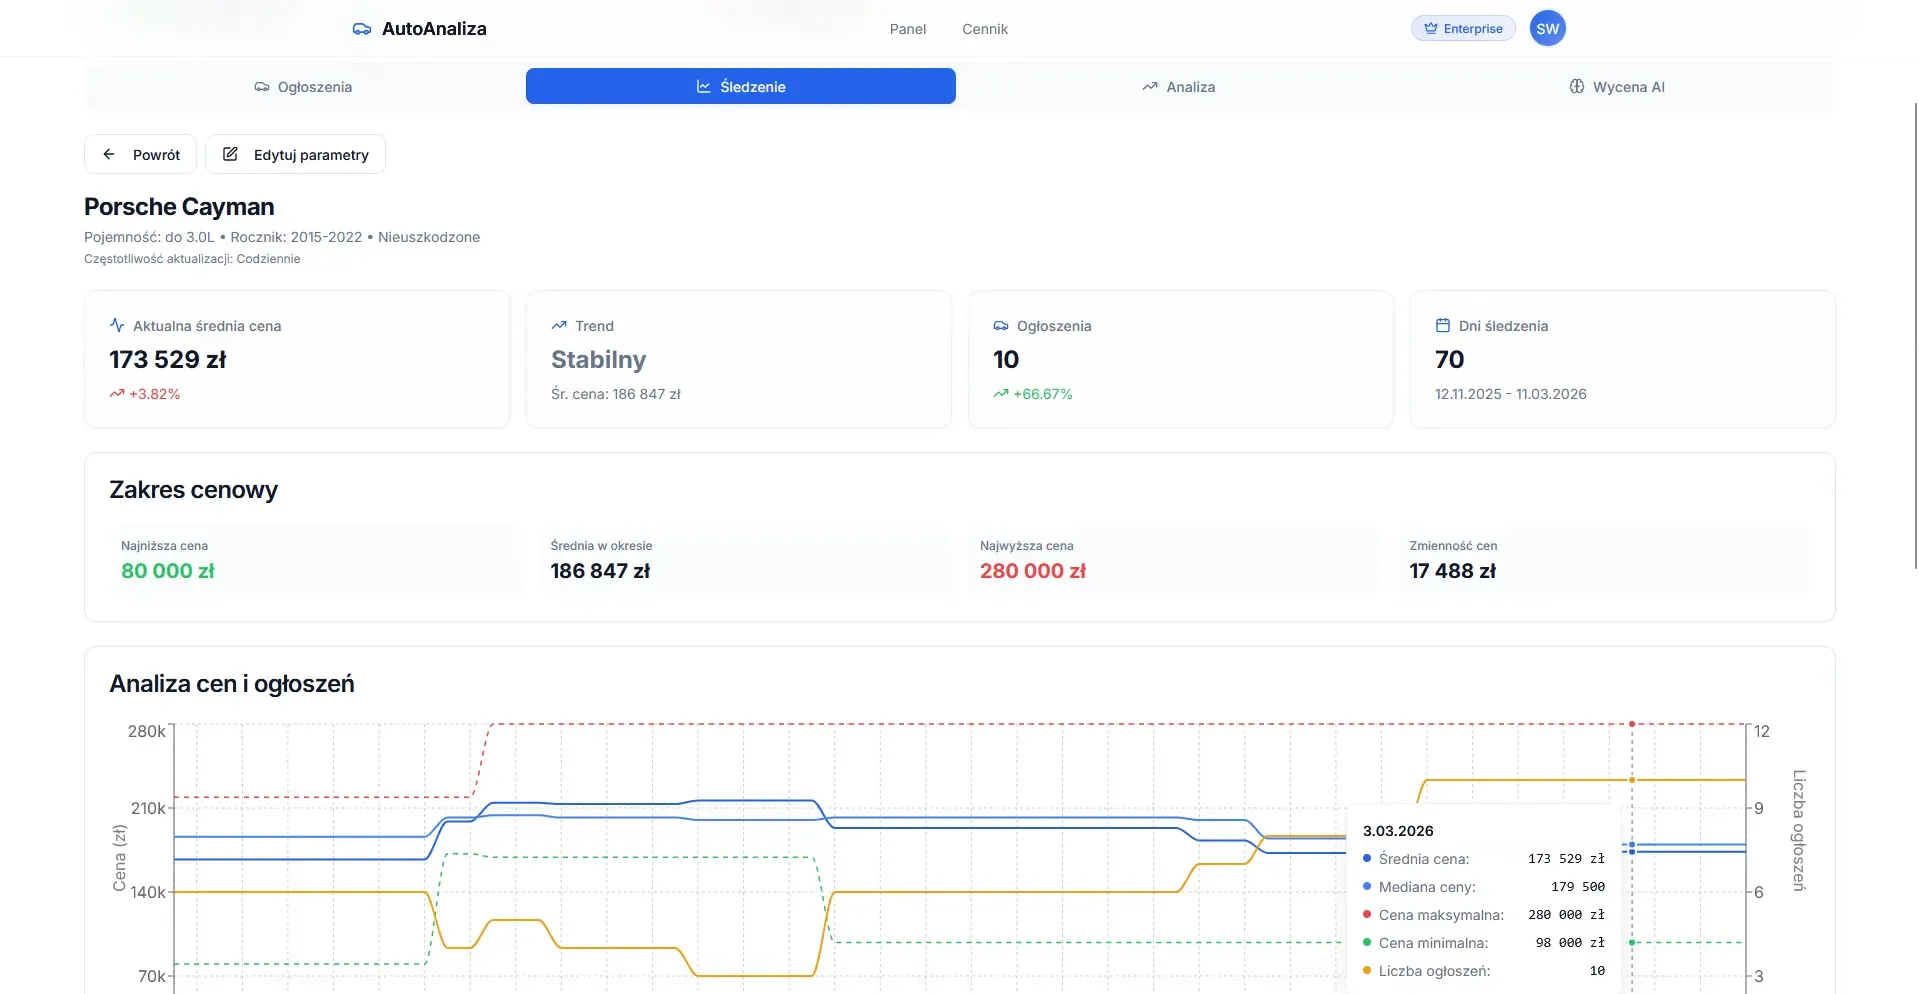Open the Wycena AI tab

click(x=1617, y=87)
